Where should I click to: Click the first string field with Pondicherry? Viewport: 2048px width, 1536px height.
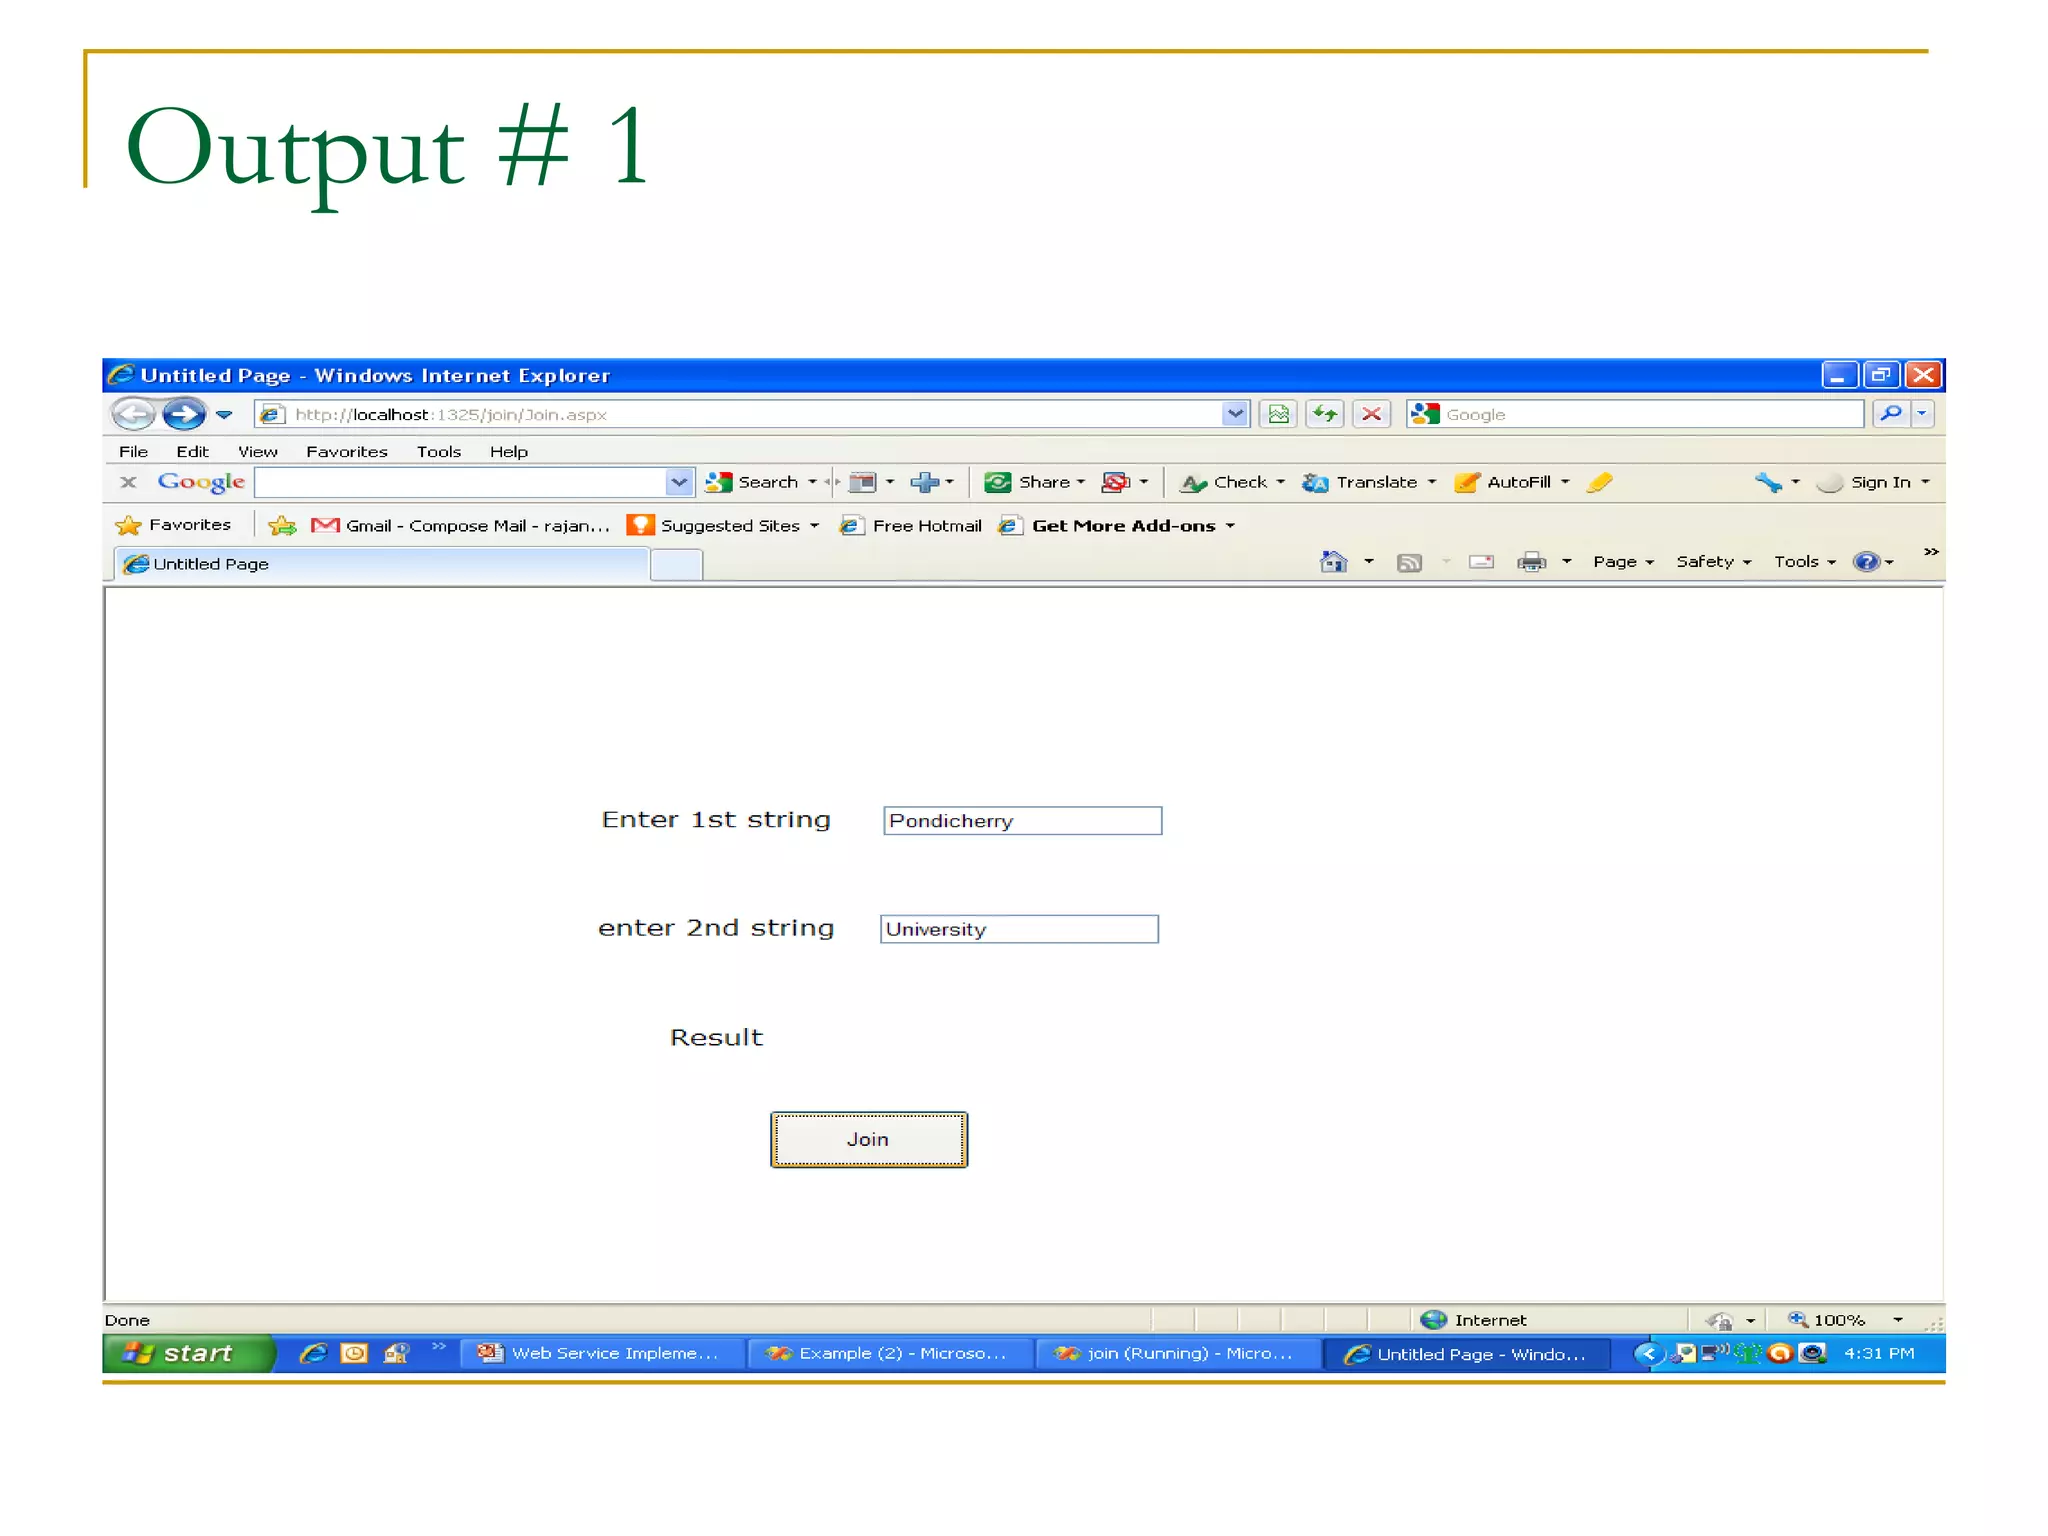[1022, 821]
